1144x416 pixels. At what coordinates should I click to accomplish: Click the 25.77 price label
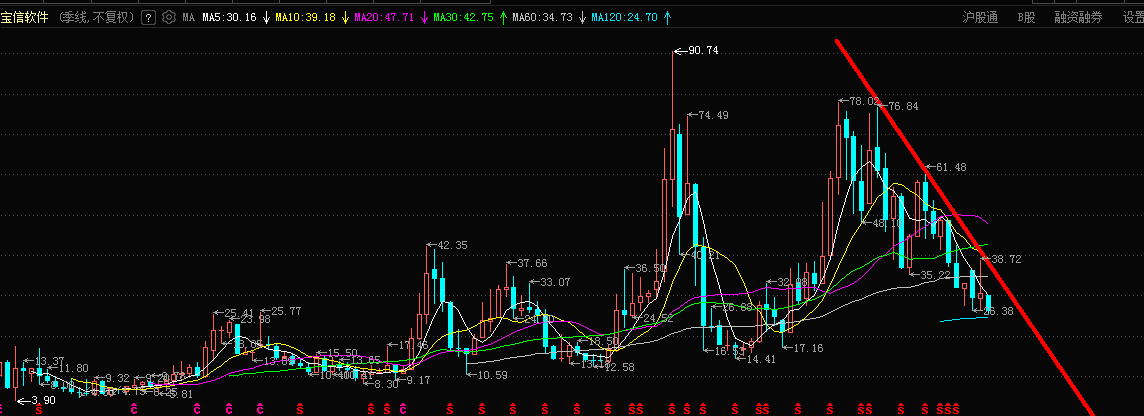coord(286,311)
